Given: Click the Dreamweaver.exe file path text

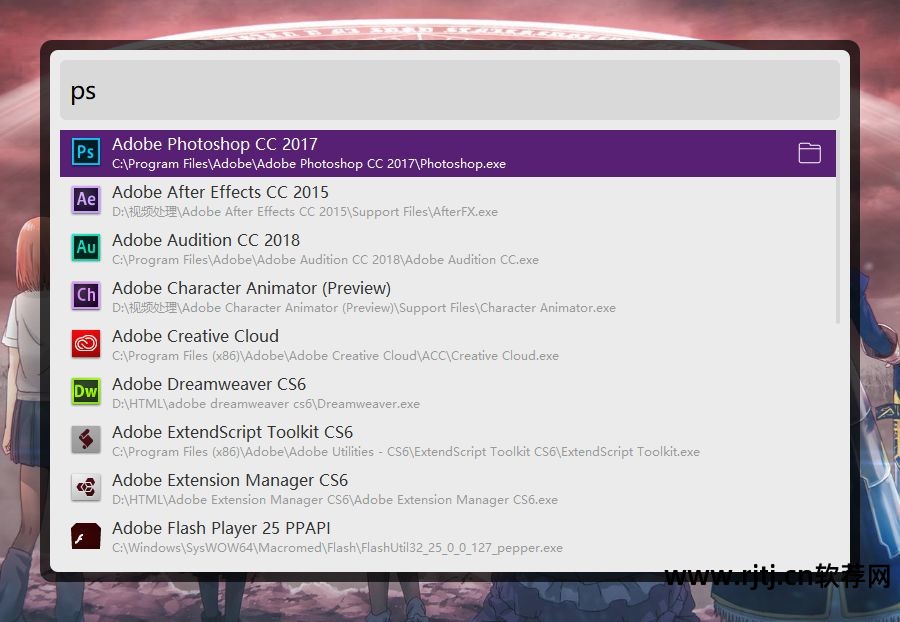Looking at the screenshot, I should 266,404.
